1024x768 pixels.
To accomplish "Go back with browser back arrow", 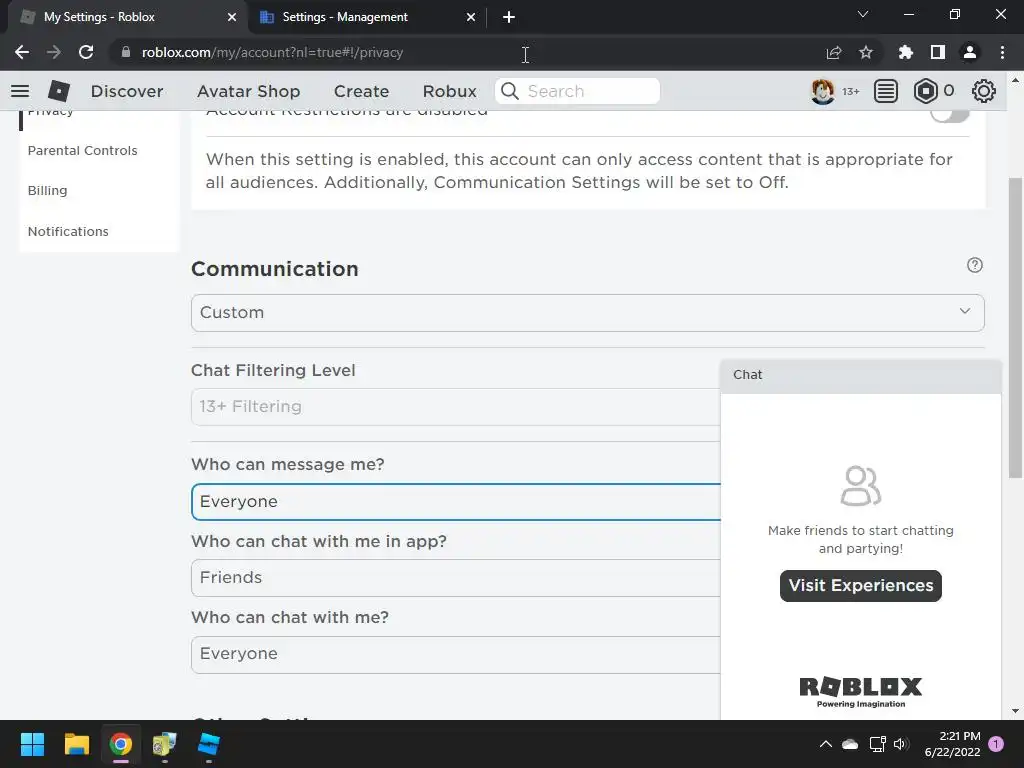I will (x=22, y=52).
